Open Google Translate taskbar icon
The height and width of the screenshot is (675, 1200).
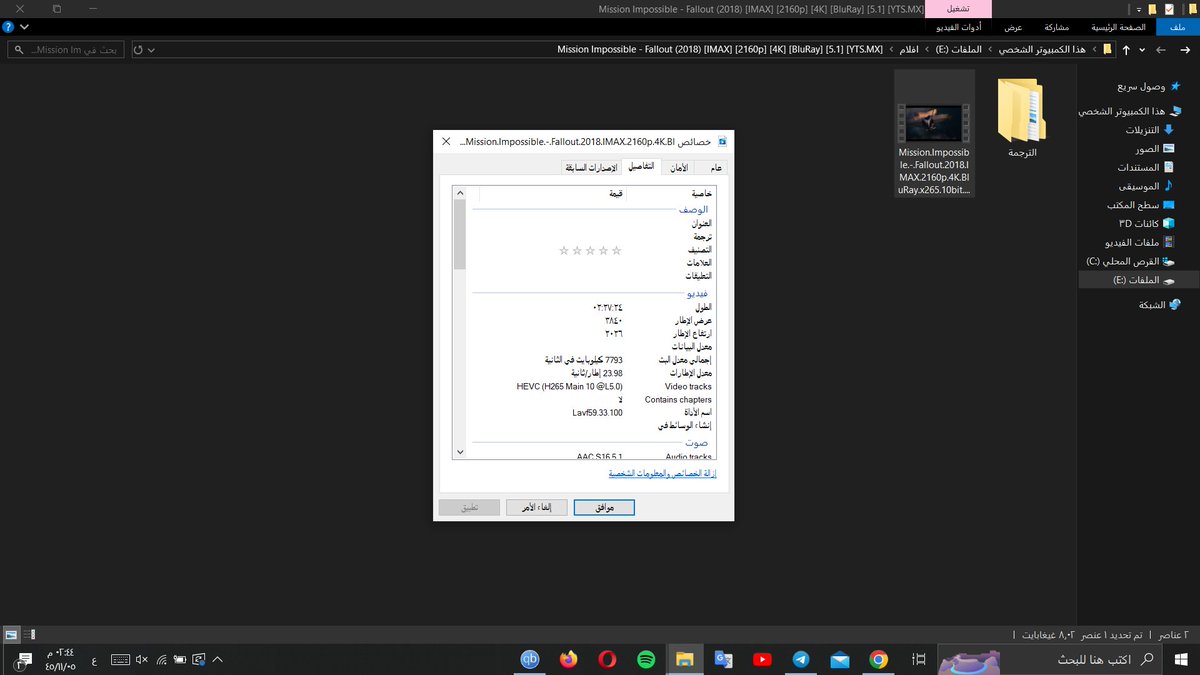pyautogui.click(x=723, y=659)
